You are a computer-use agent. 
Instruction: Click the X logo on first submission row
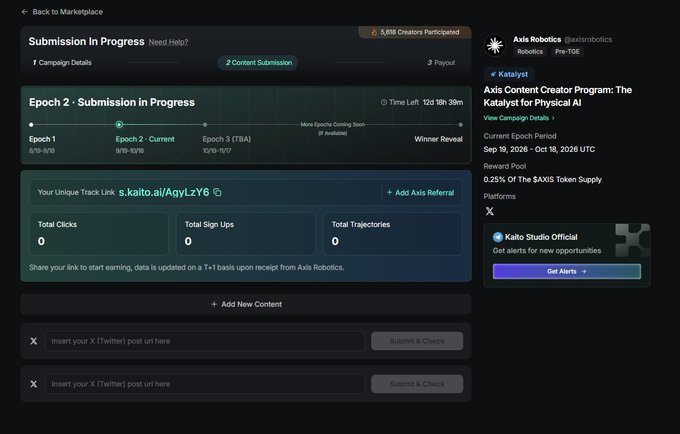click(x=33, y=341)
